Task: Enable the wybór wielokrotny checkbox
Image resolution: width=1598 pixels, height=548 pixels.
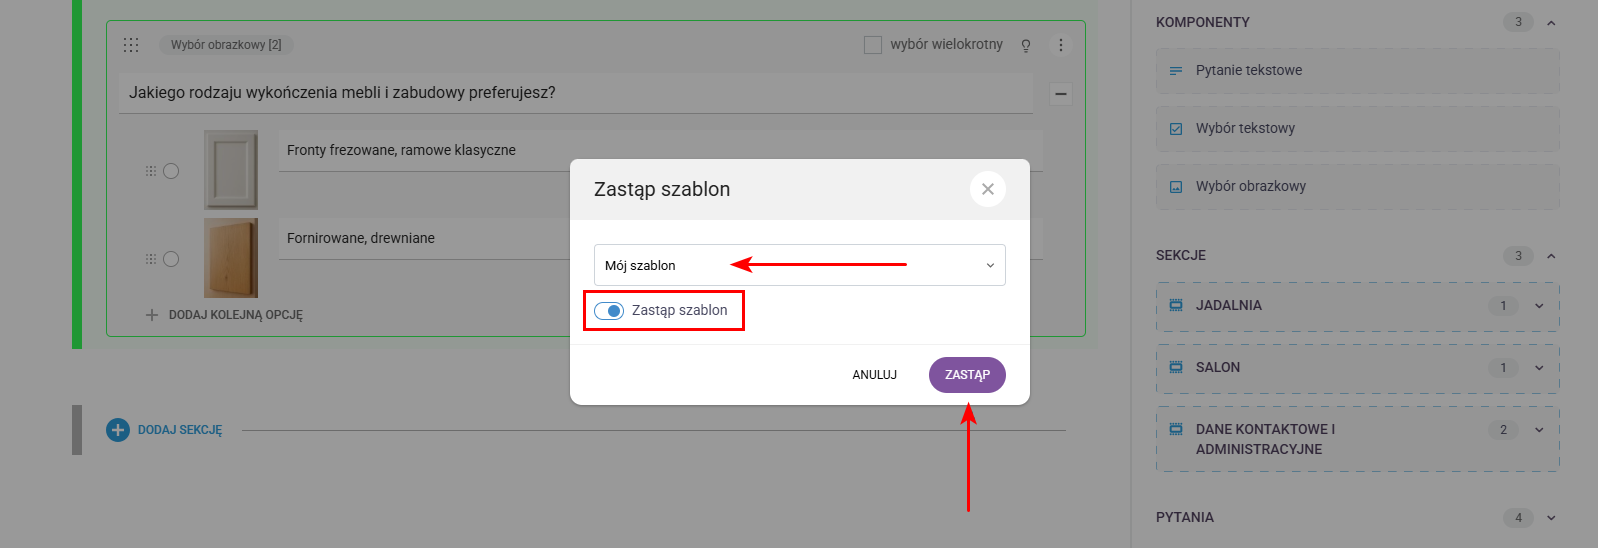Action: point(873,45)
